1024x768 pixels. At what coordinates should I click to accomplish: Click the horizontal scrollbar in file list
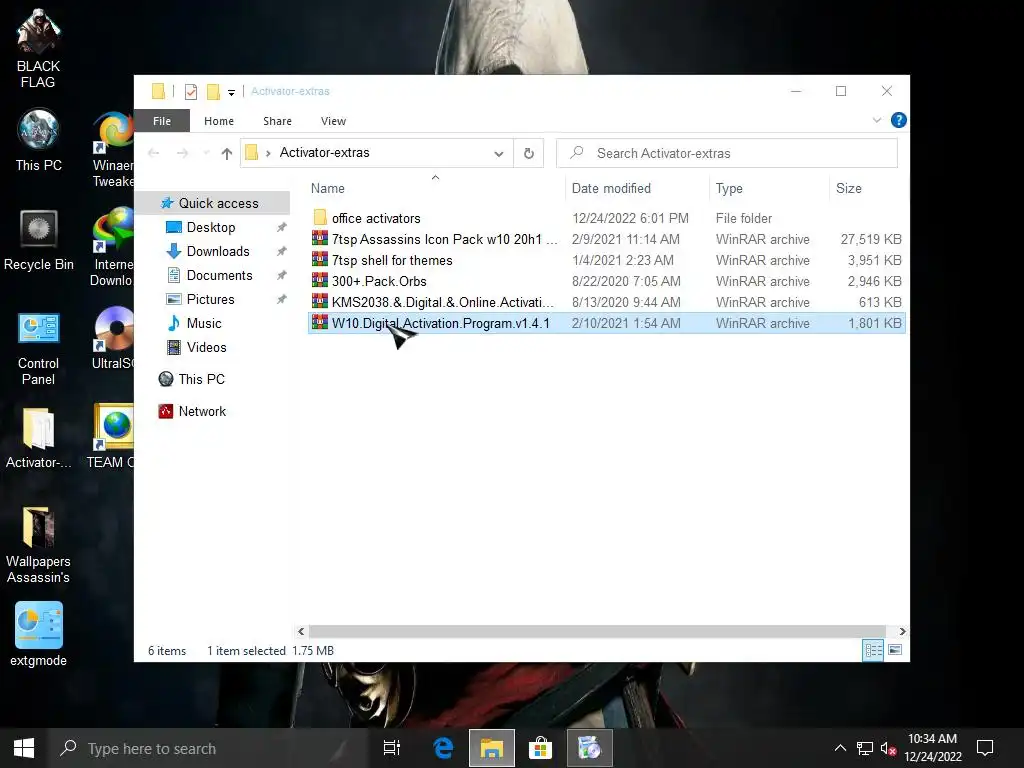tap(597, 632)
